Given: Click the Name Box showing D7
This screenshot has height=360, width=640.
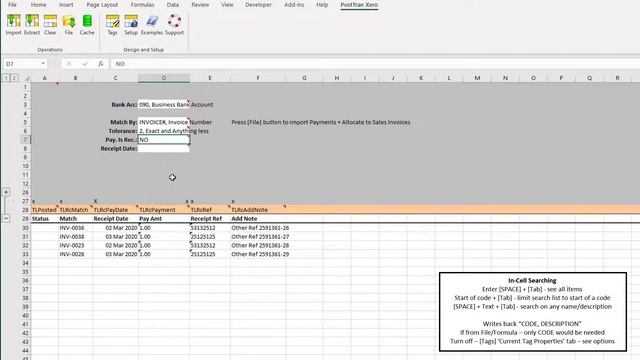Looking at the screenshot, I should [x=22, y=64].
